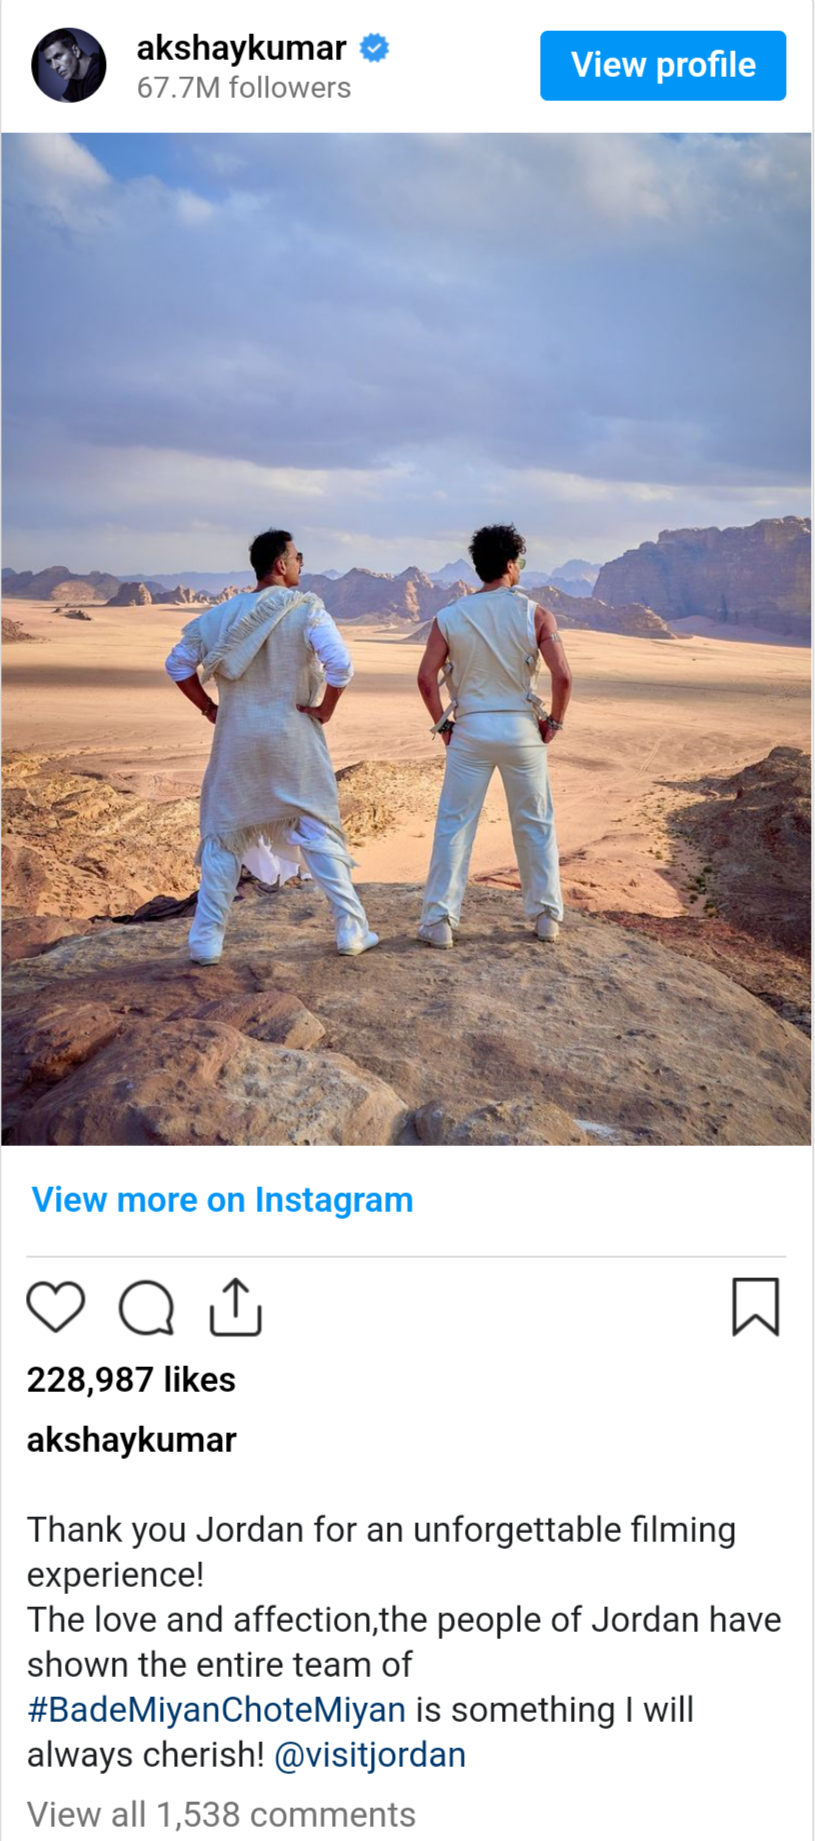Screen dimensions: 815x1841
Task: Save the post using the bookmark icon
Action: click(x=755, y=1306)
